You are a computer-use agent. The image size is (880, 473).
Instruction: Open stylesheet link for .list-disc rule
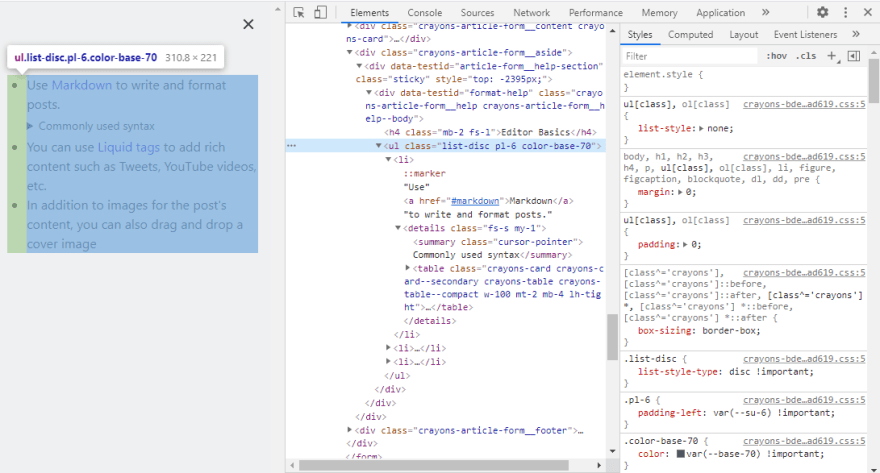click(x=804, y=359)
